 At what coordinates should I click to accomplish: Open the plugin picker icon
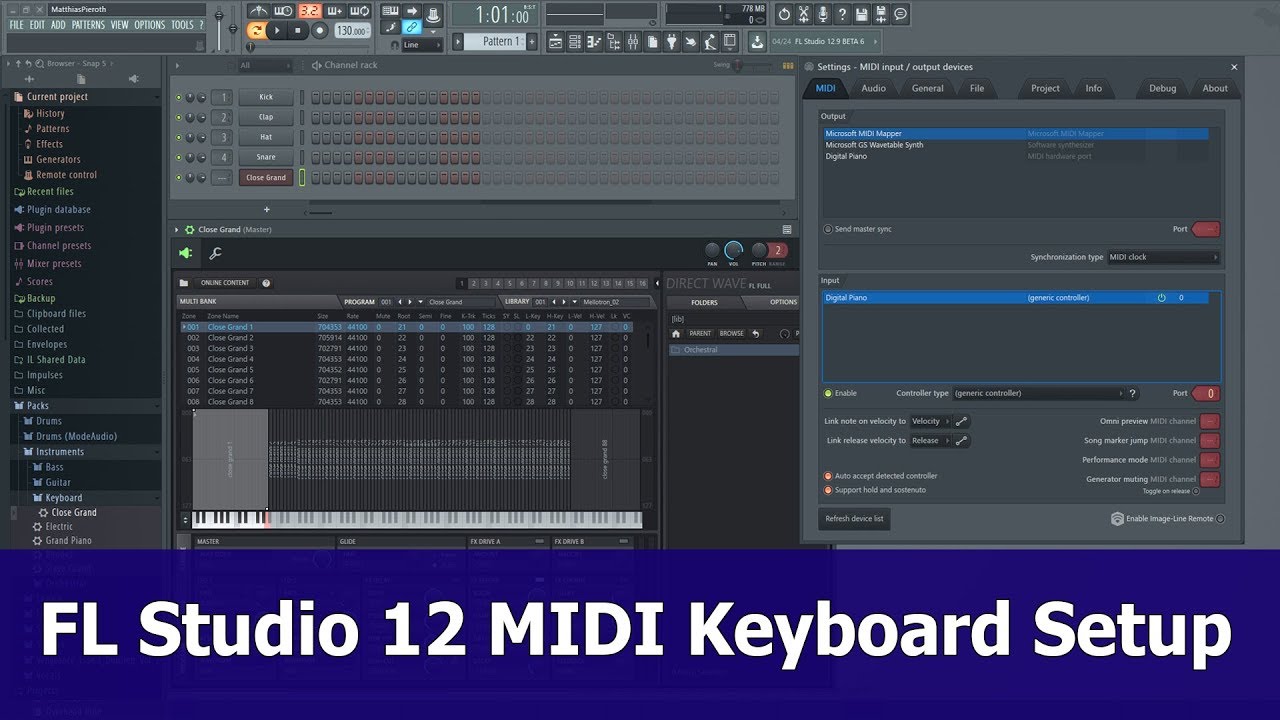pyautogui.click(x=671, y=41)
